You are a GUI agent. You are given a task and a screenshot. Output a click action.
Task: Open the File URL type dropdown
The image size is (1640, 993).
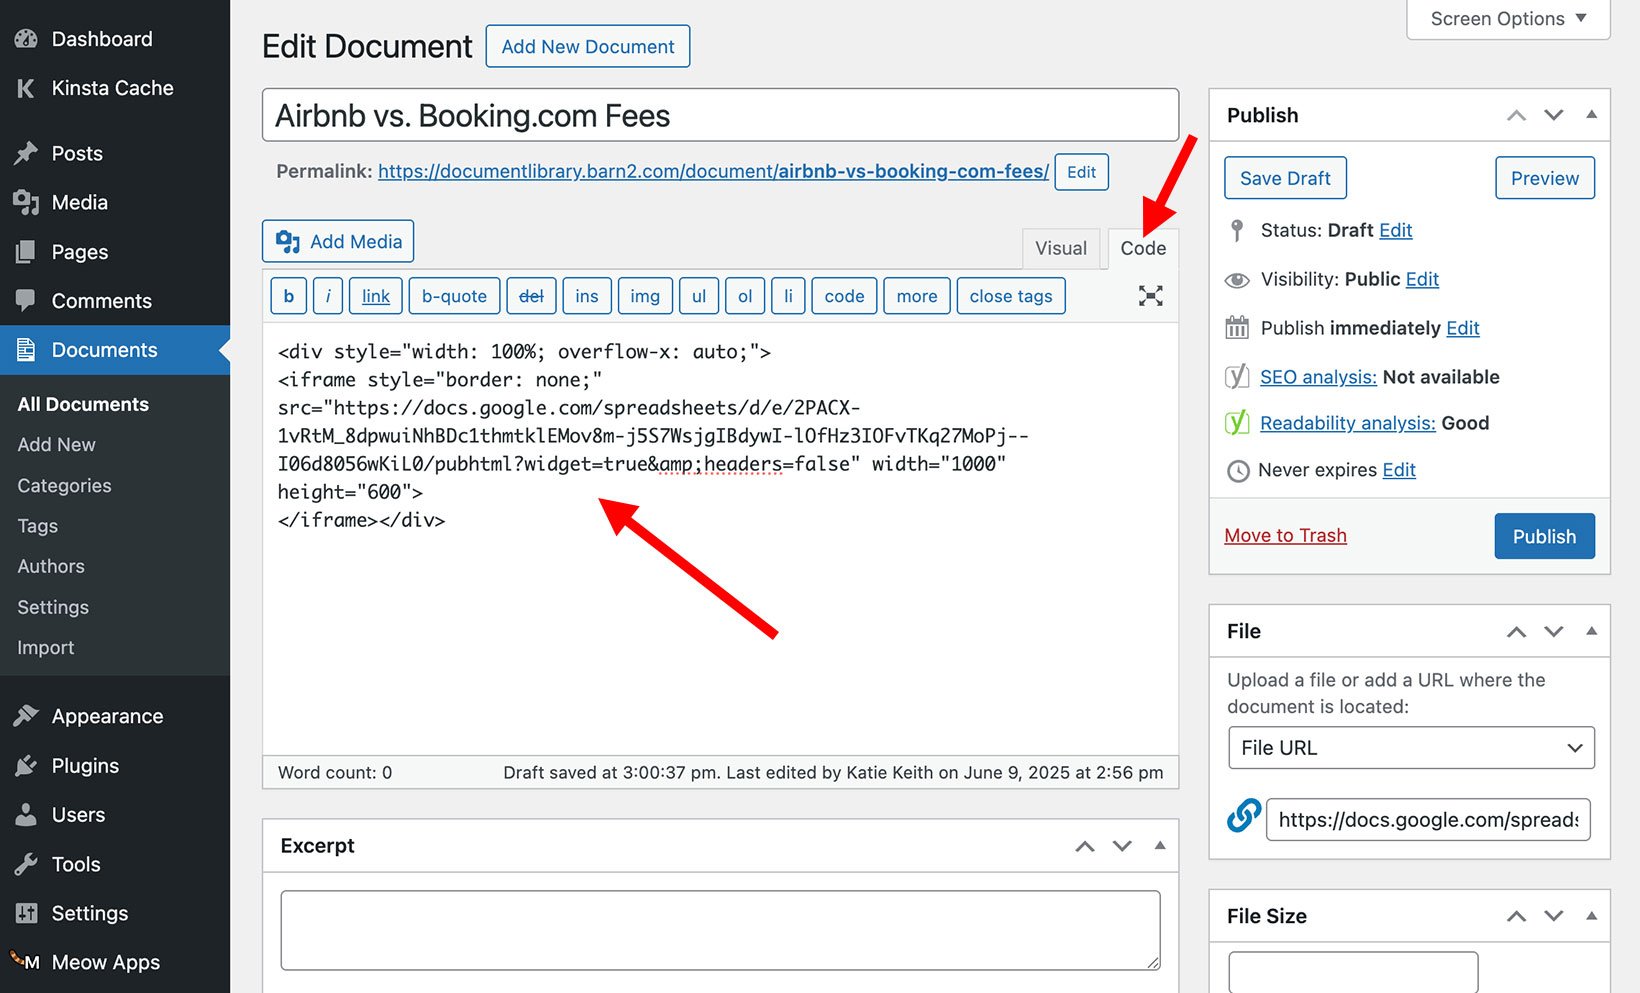(x=1409, y=747)
